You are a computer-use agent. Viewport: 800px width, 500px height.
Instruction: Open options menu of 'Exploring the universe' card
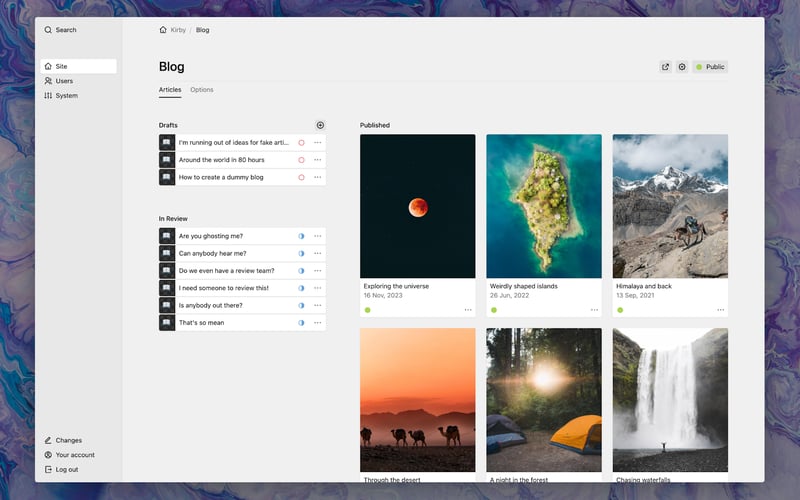[468, 310]
